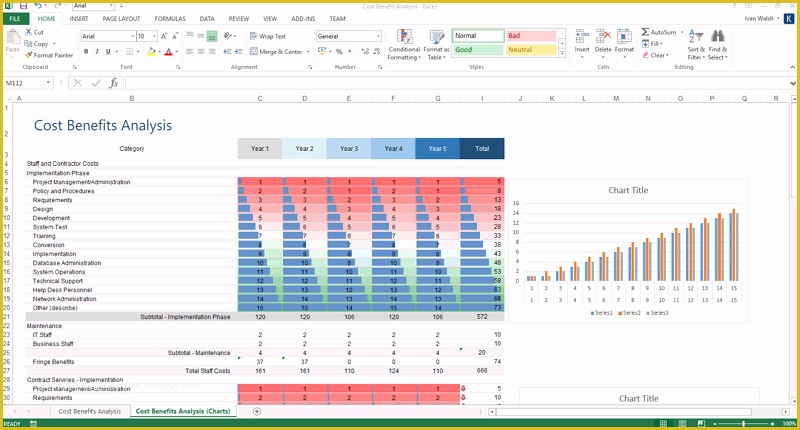Expand the cell styles gallery

pos(562,53)
